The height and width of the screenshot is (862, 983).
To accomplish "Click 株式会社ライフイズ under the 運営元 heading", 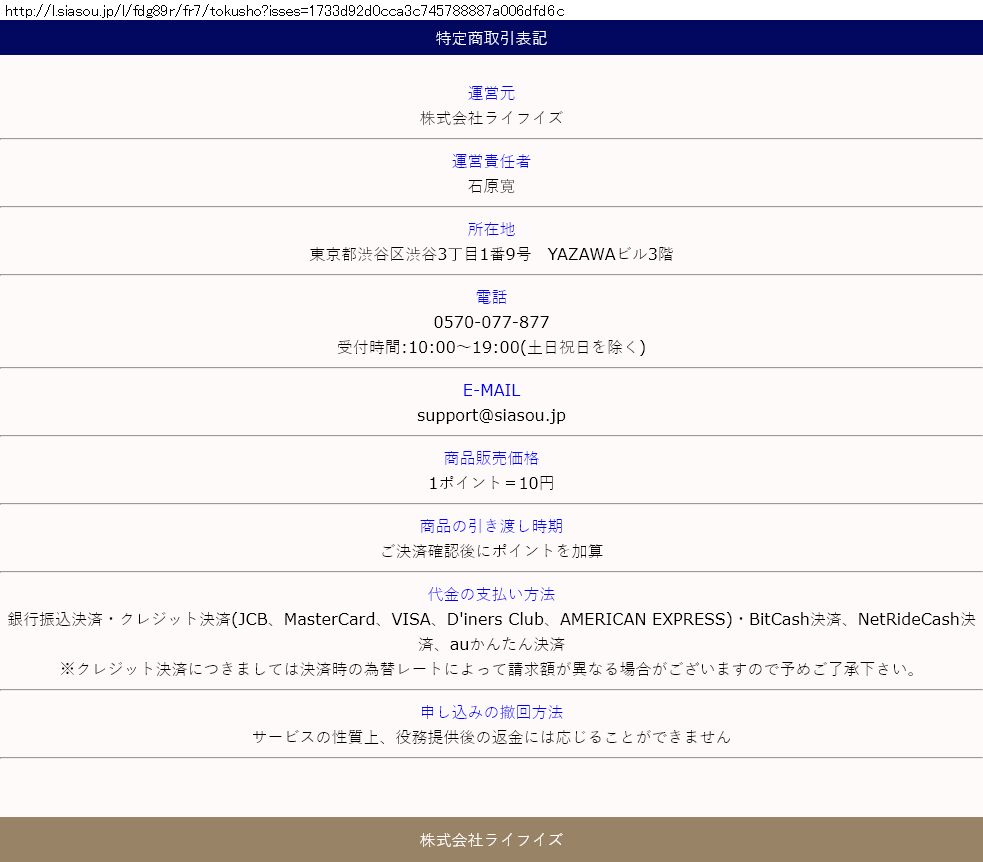I will click(491, 117).
